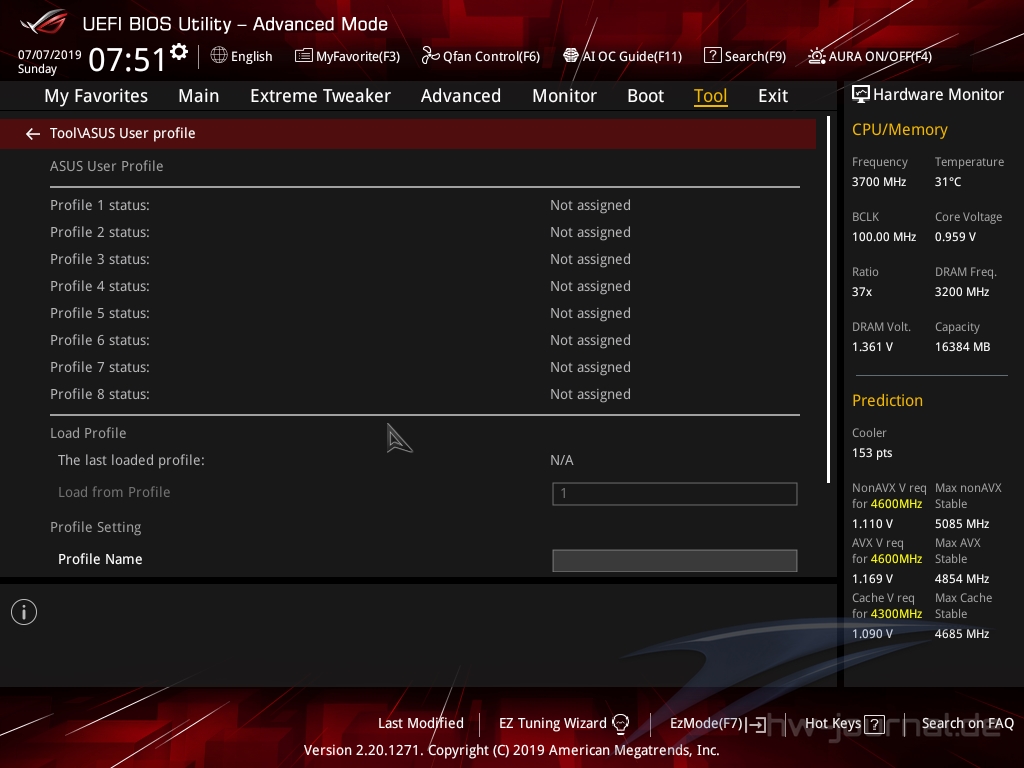Click the Hot Keys question mark icon
The width and height of the screenshot is (1024, 768).
(874, 724)
